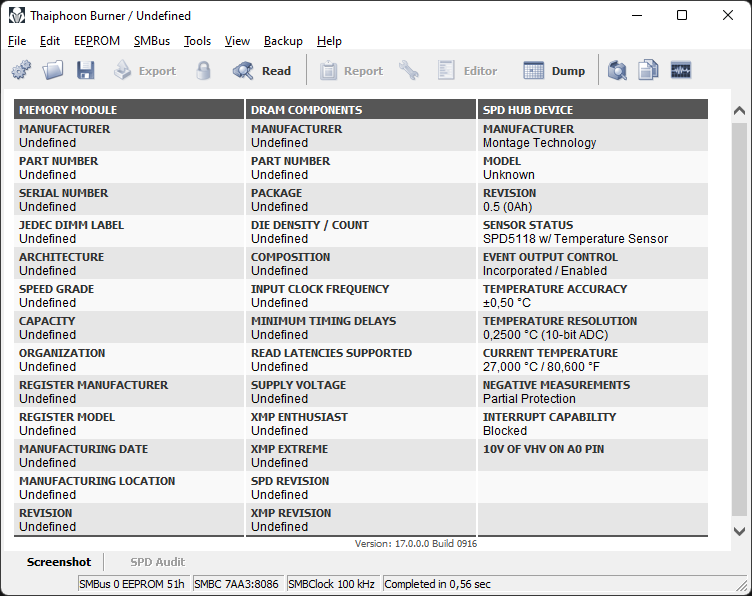Open the File menu

[x=17, y=41]
